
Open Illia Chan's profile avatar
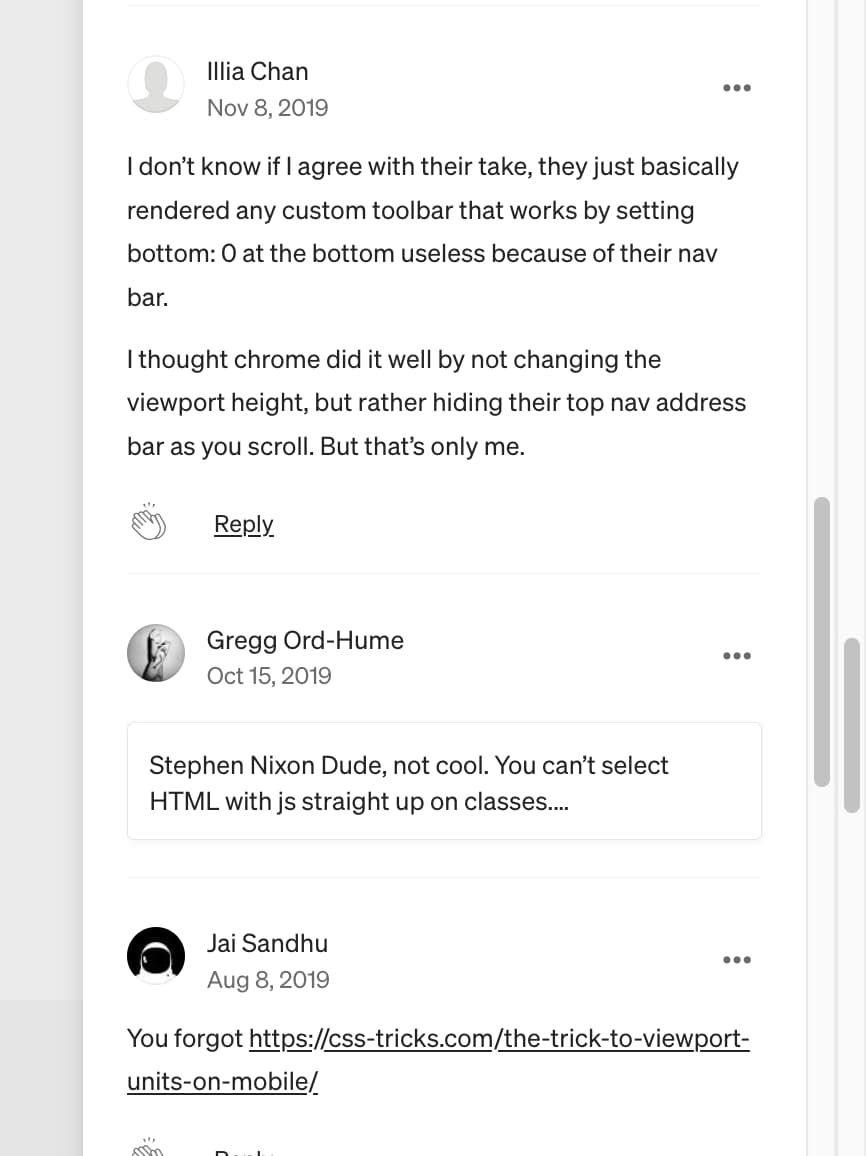point(156,84)
